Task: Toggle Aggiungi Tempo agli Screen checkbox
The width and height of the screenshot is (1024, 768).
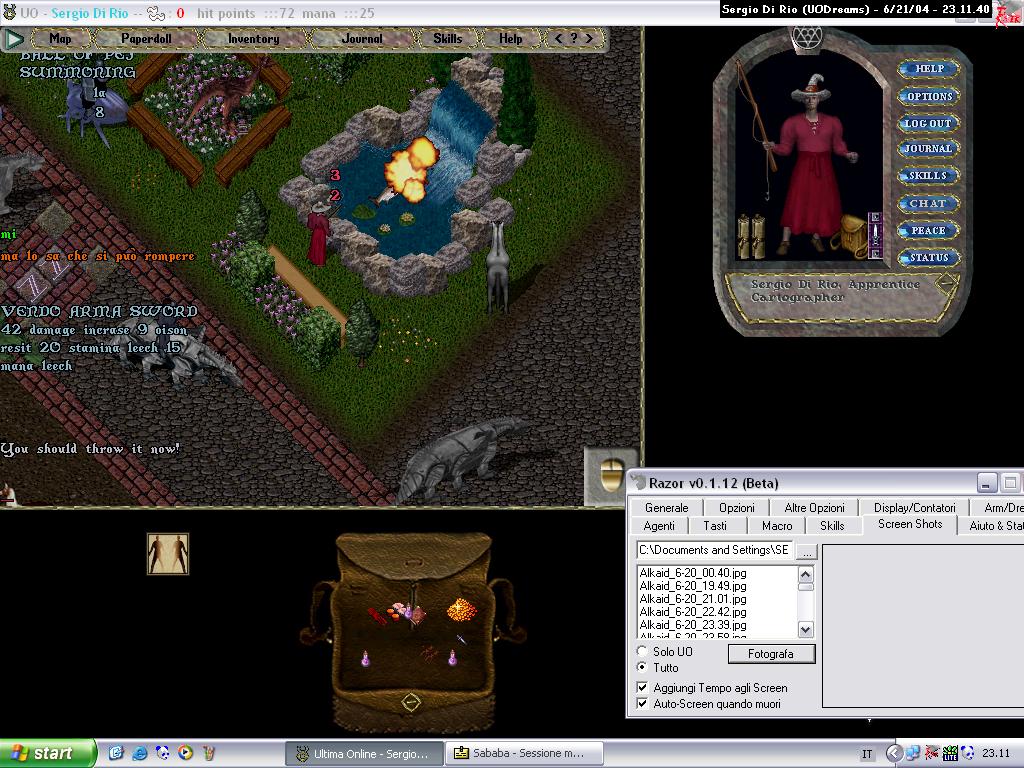Action: pos(643,688)
